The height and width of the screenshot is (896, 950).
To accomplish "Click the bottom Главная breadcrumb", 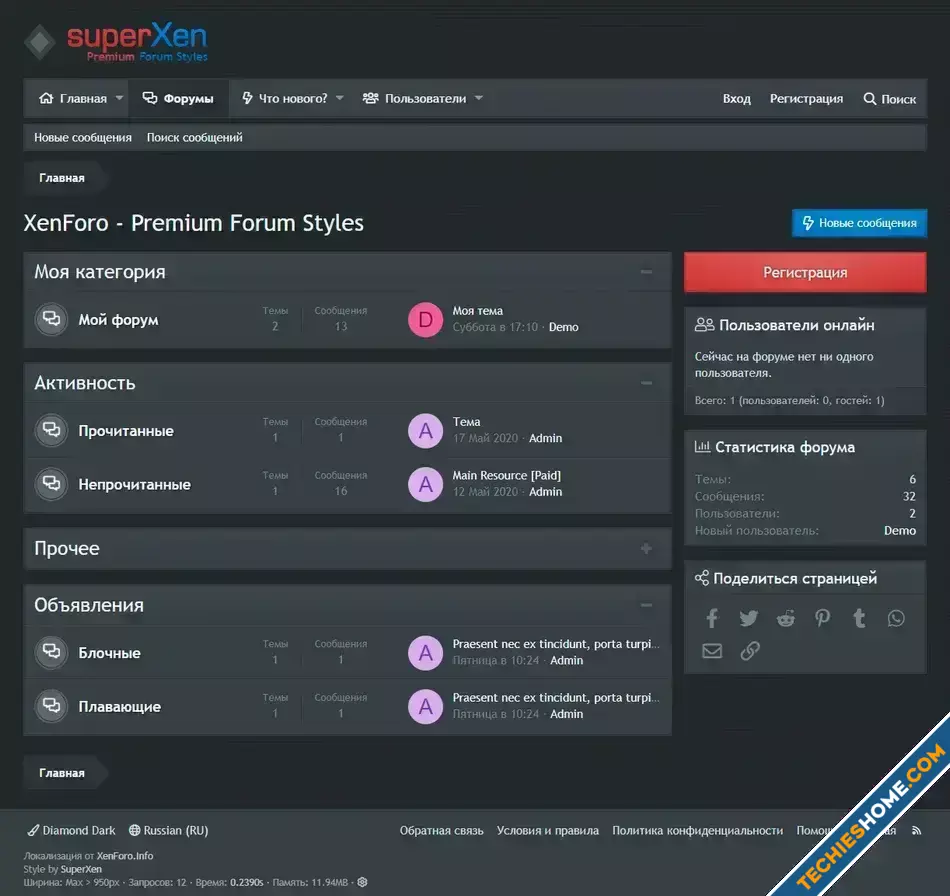I will (62, 773).
